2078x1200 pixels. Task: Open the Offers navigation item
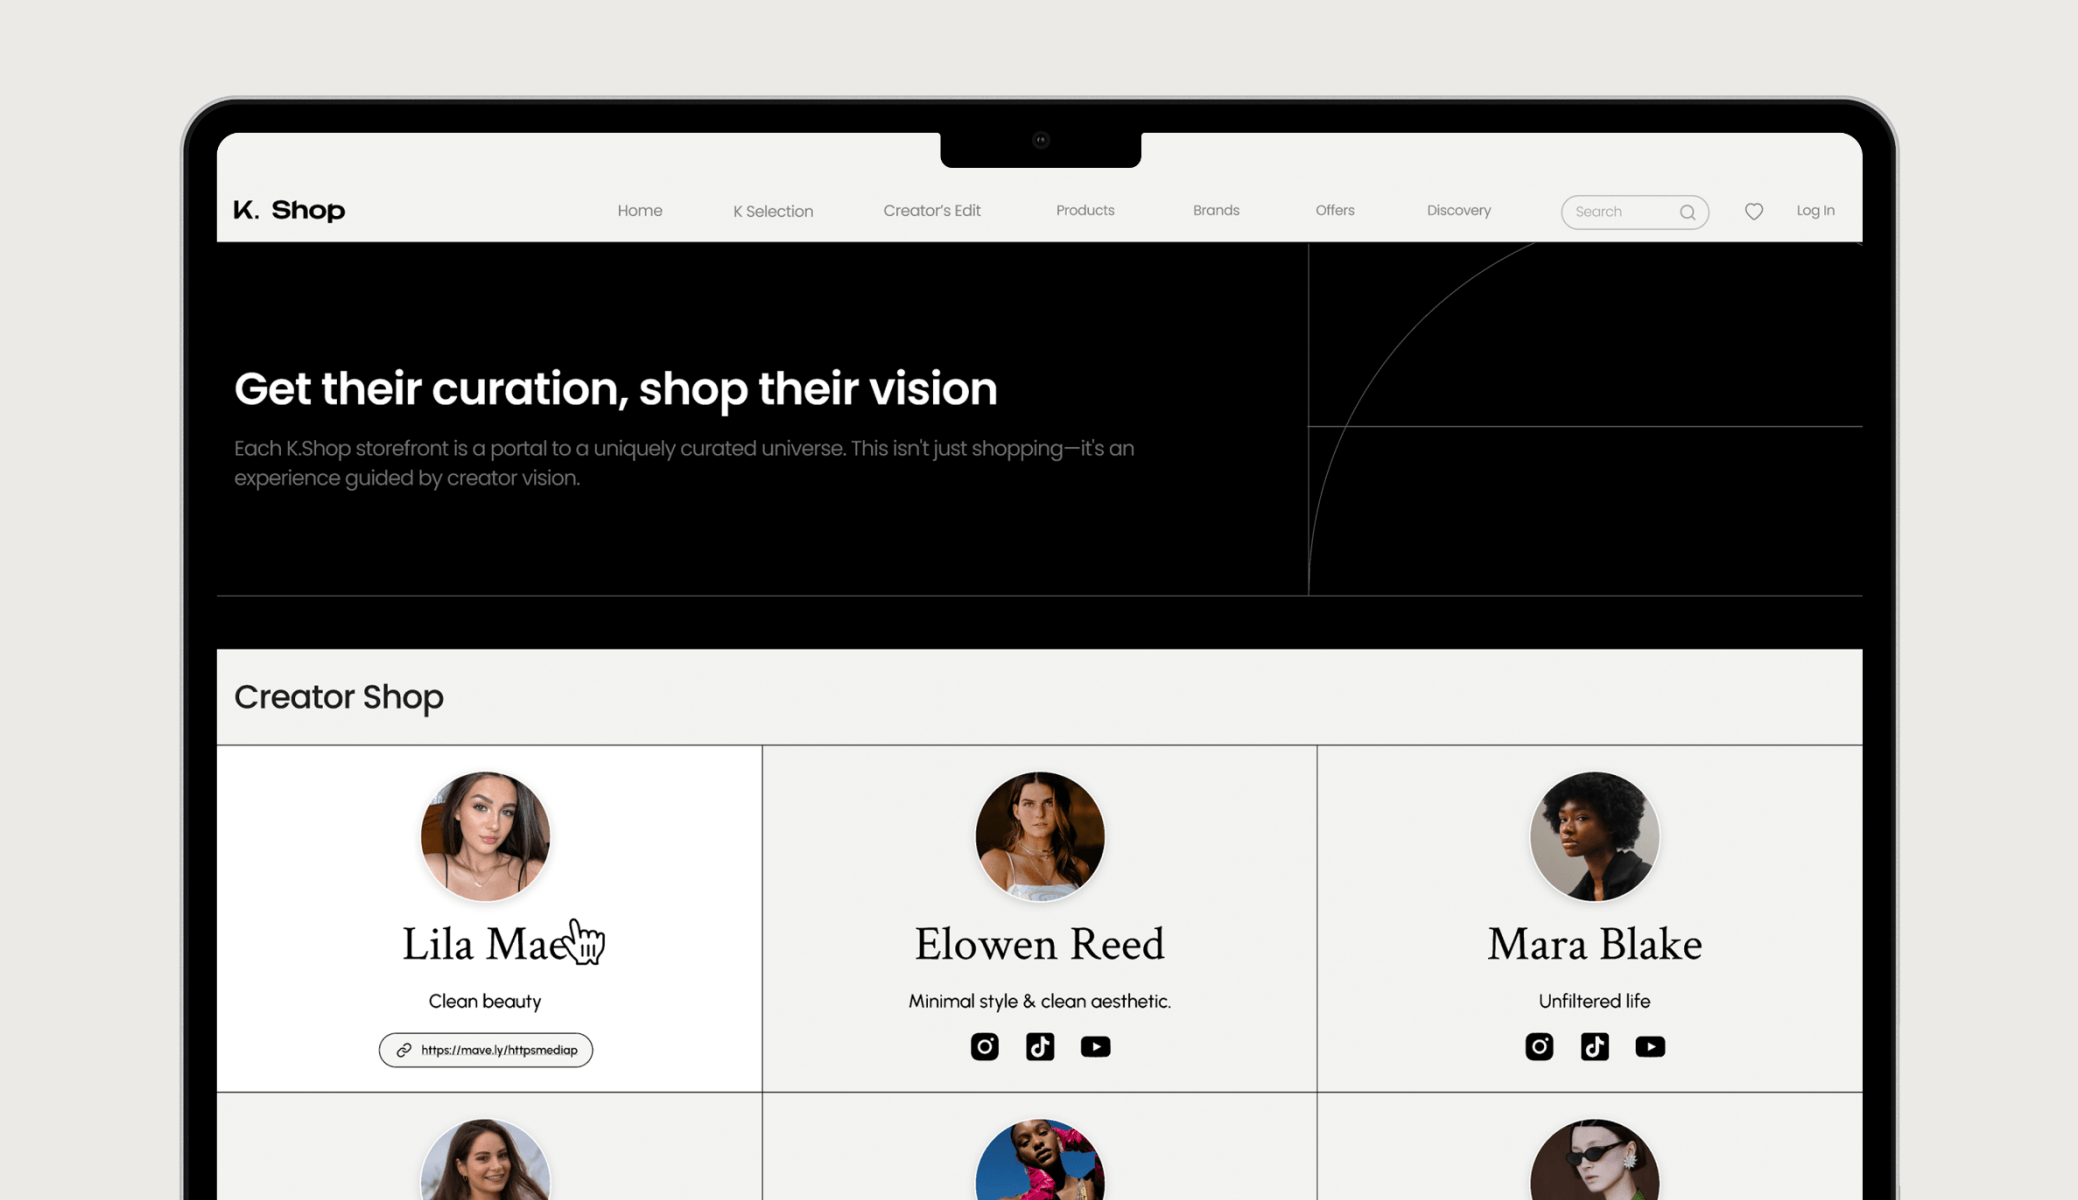click(1335, 210)
